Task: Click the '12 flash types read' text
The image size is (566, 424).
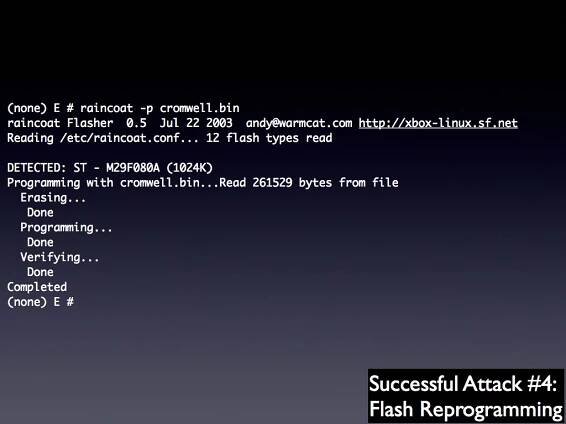Action: [x=269, y=138]
